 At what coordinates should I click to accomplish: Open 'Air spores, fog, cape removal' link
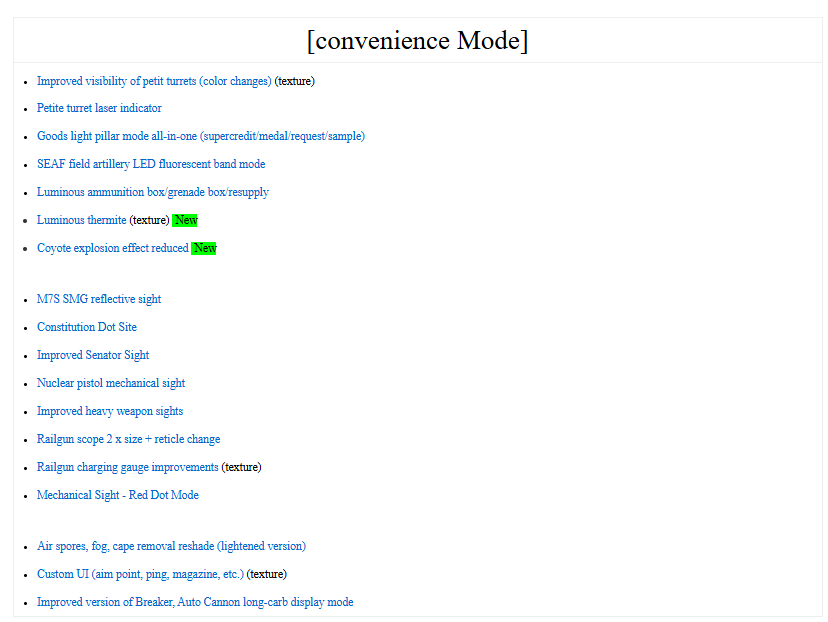[x=171, y=546]
